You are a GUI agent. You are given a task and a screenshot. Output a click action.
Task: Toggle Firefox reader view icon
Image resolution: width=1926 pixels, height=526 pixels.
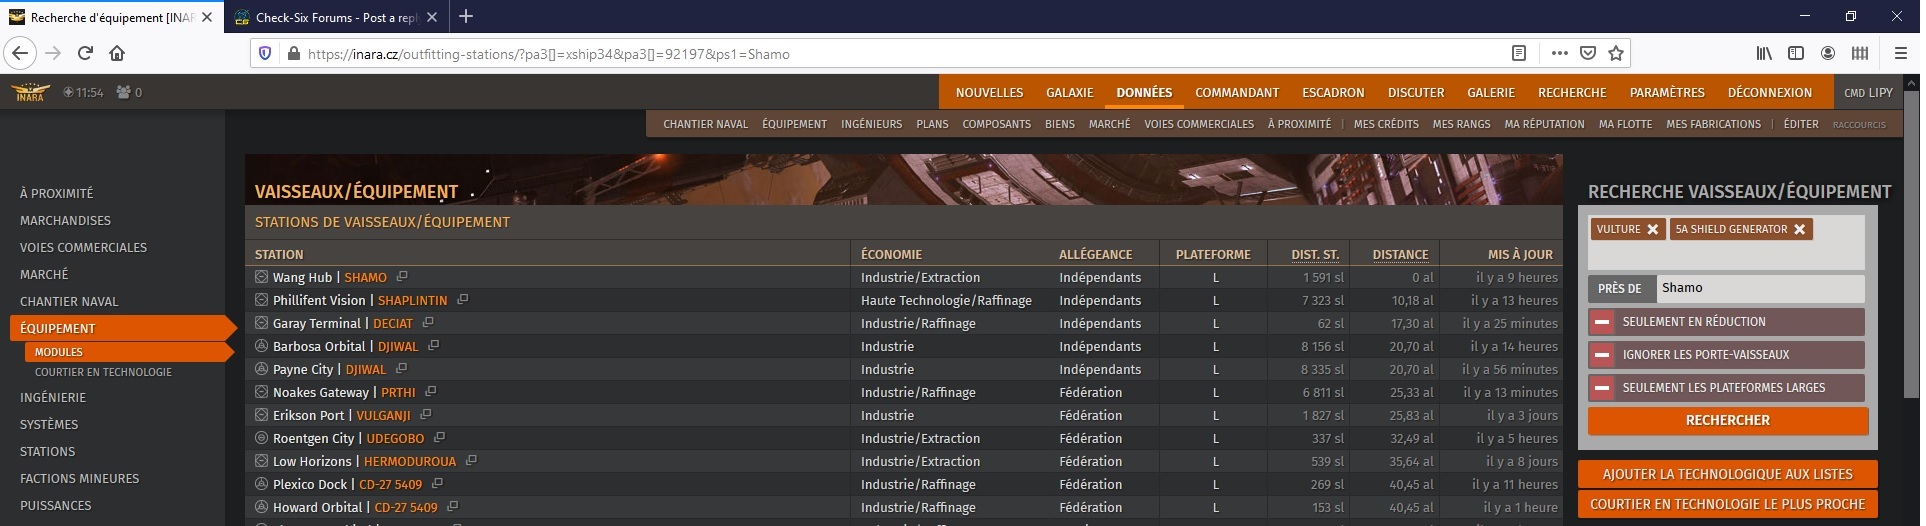[1518, 53]
